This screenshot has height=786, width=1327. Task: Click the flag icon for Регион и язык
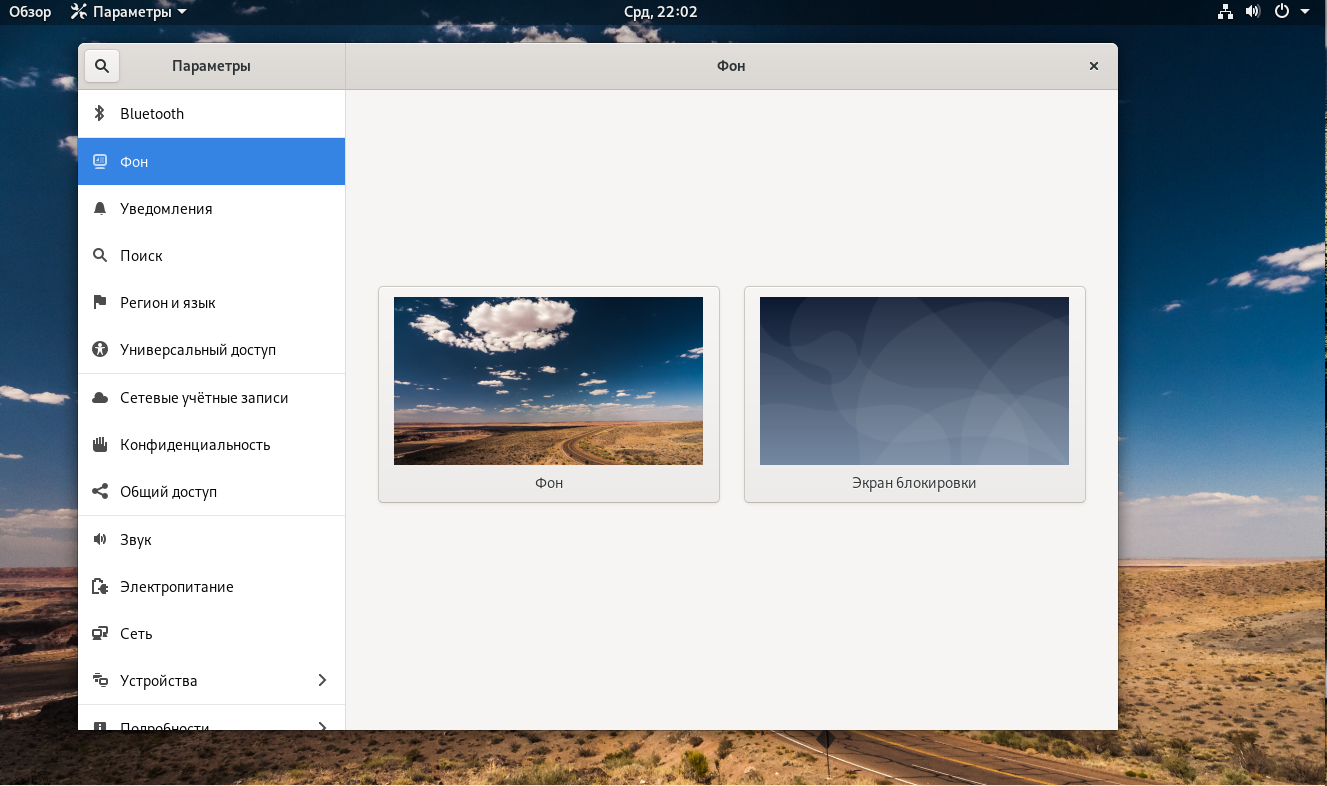[99, 302]
